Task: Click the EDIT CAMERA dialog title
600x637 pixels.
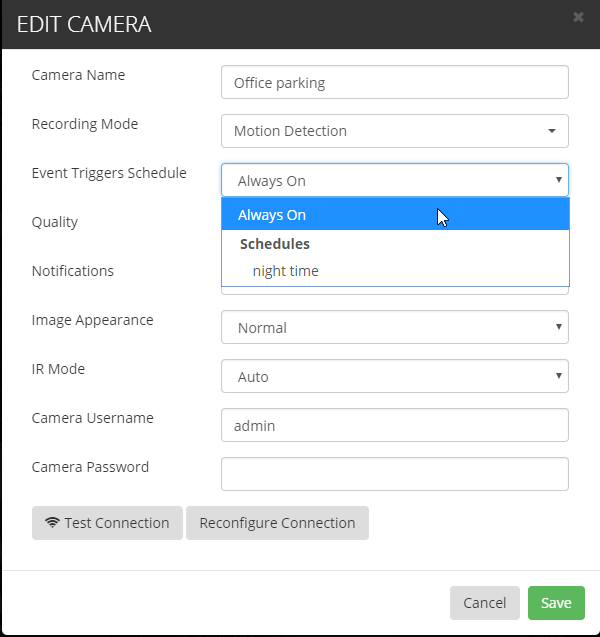Action: coord(84,24)
